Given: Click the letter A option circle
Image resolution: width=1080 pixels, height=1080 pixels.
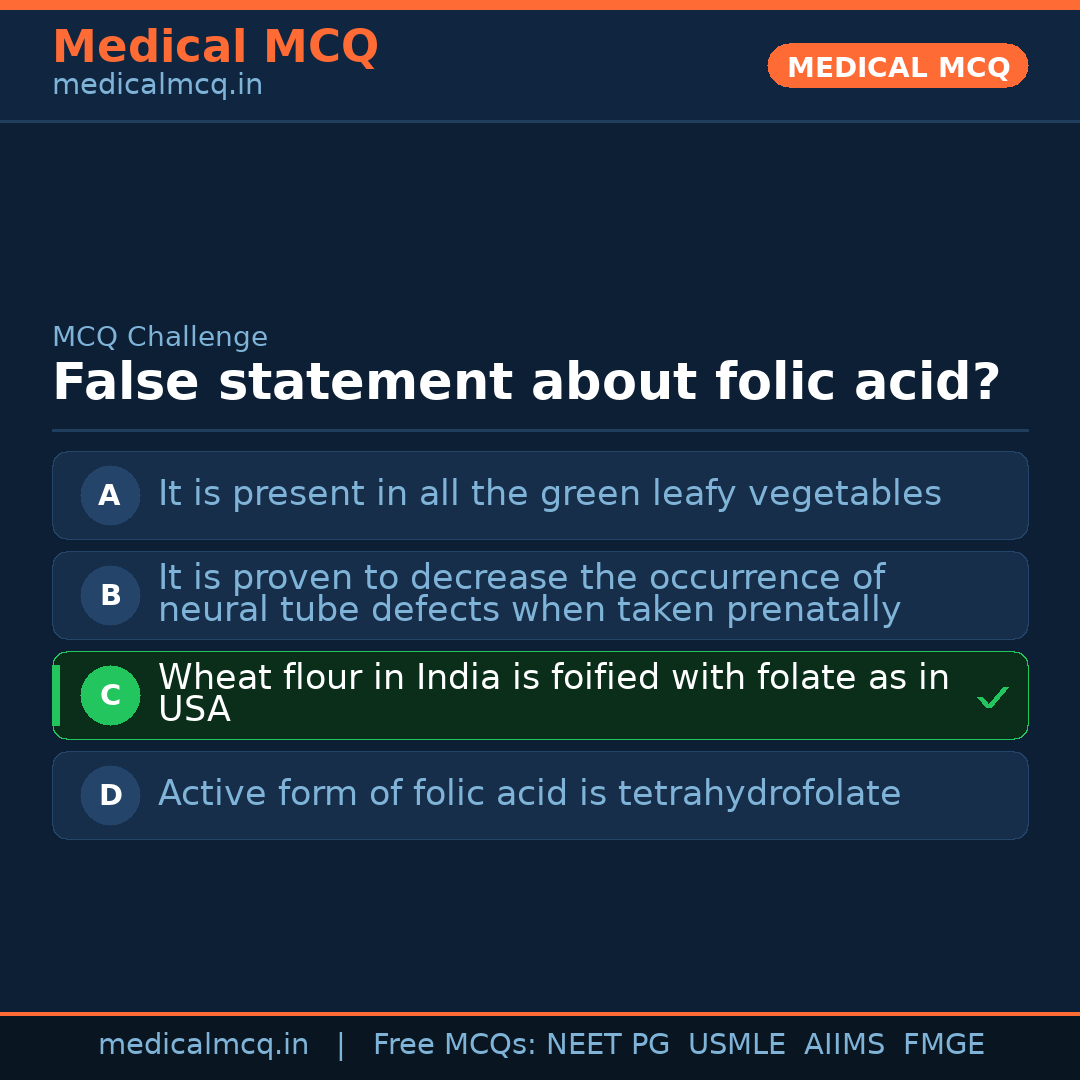Looking at the screenshot, I should coord(110,495).
